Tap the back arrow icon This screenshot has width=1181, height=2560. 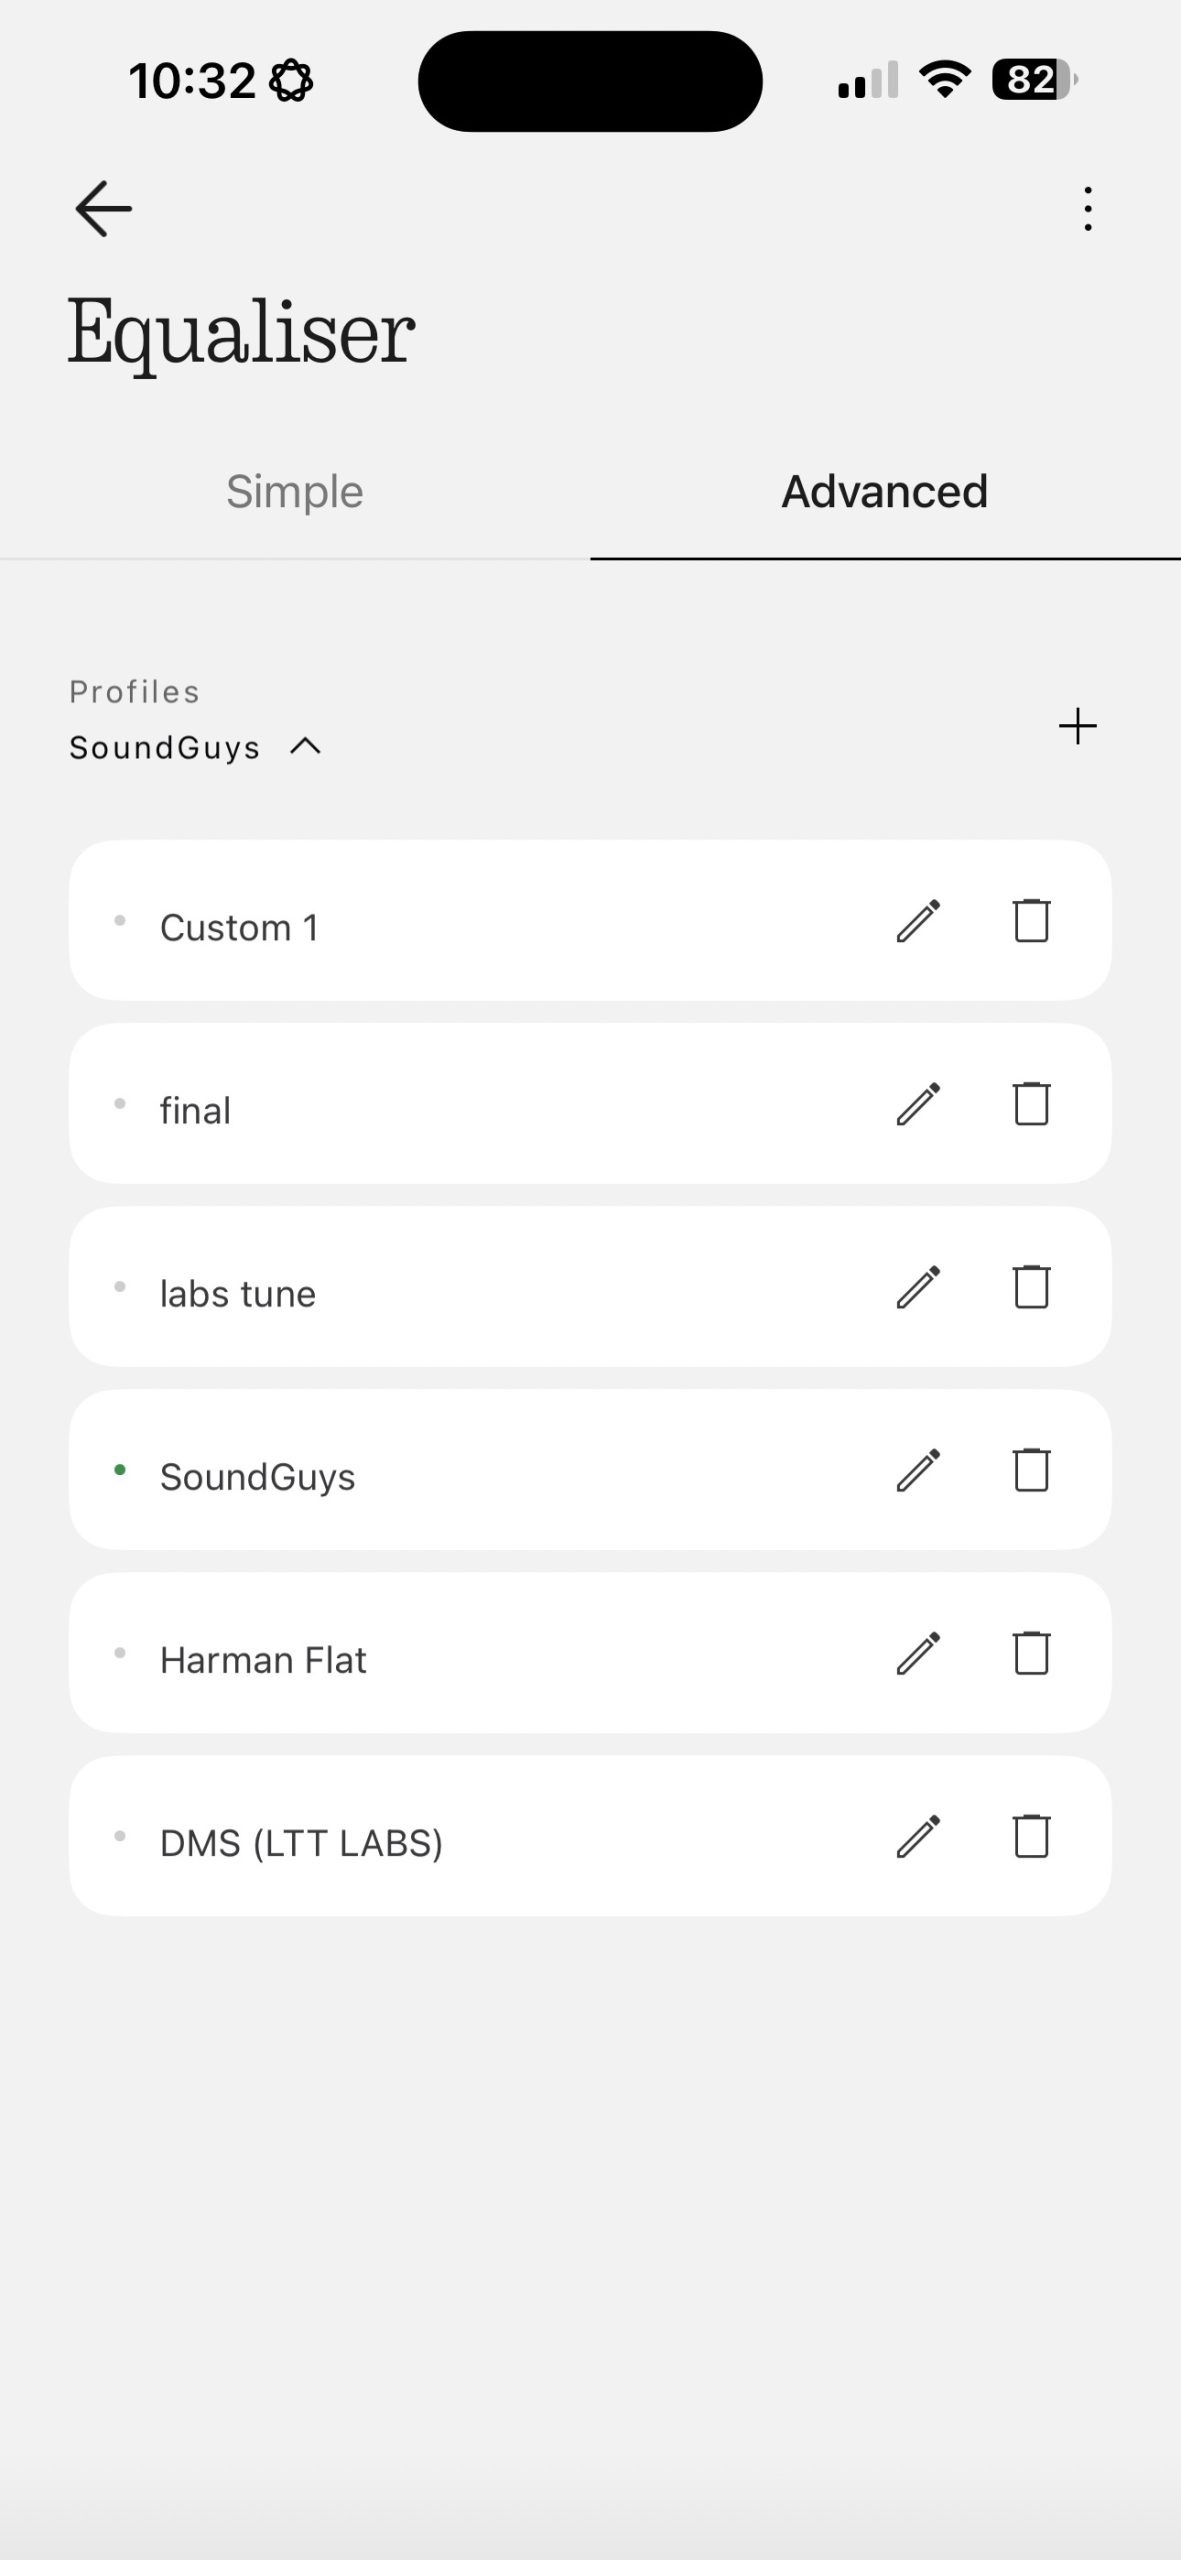(x=104, y=209)
